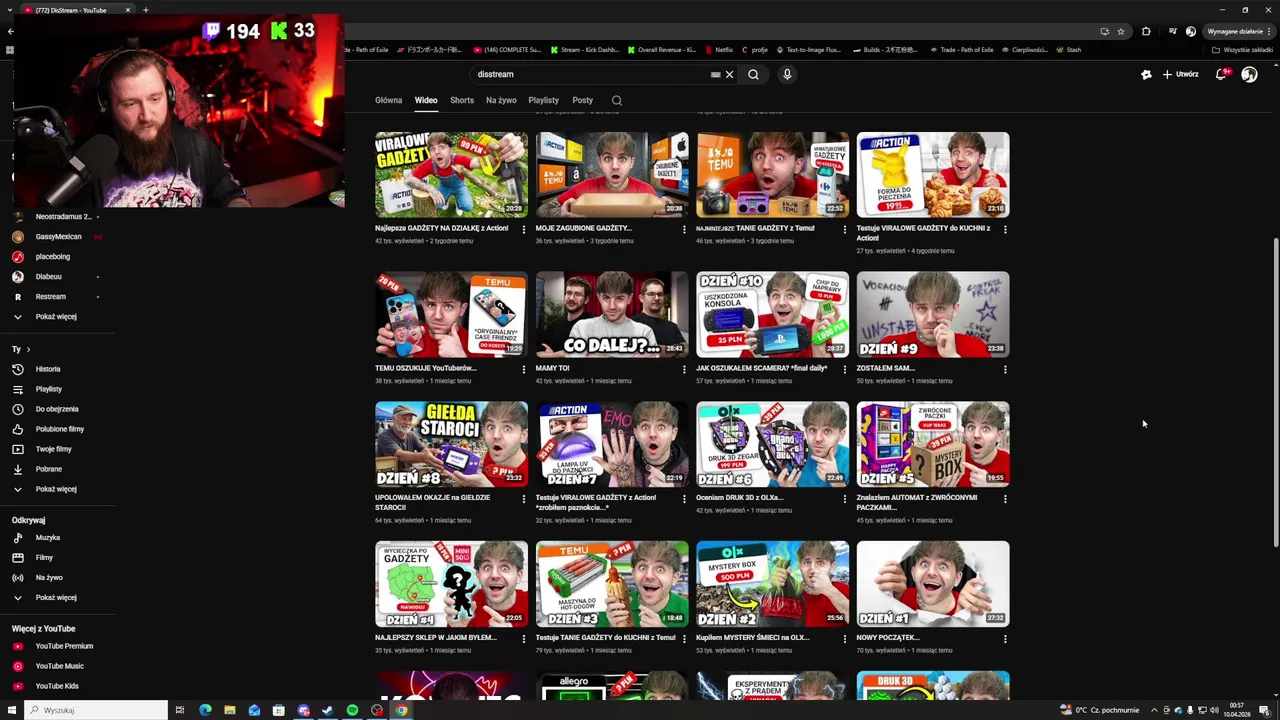This screenshot has width=1280, height=720.
Task: Open the Shorts tab
Action: point(462,100)
